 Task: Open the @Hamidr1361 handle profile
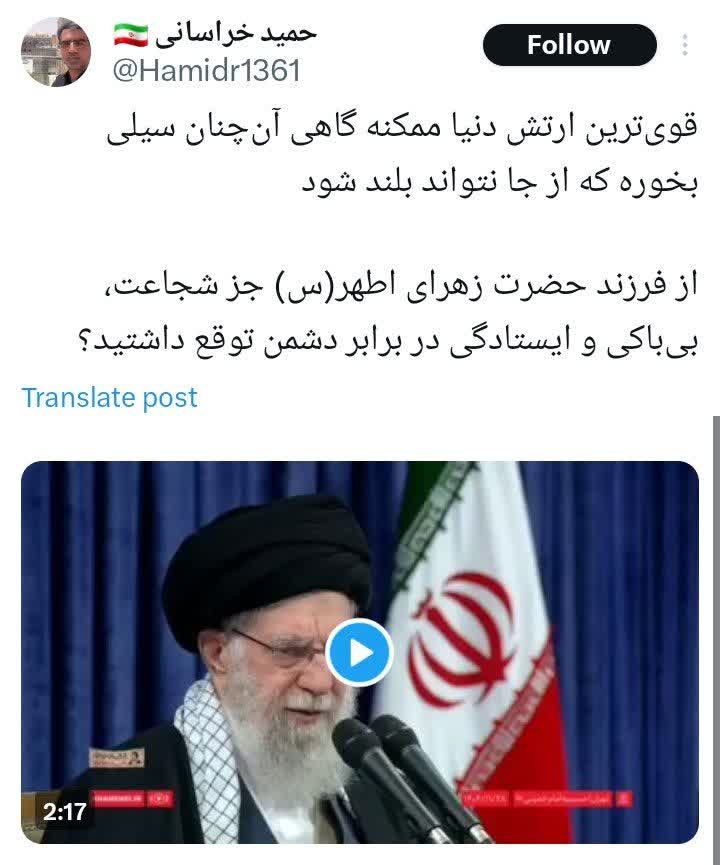(207, 71)
